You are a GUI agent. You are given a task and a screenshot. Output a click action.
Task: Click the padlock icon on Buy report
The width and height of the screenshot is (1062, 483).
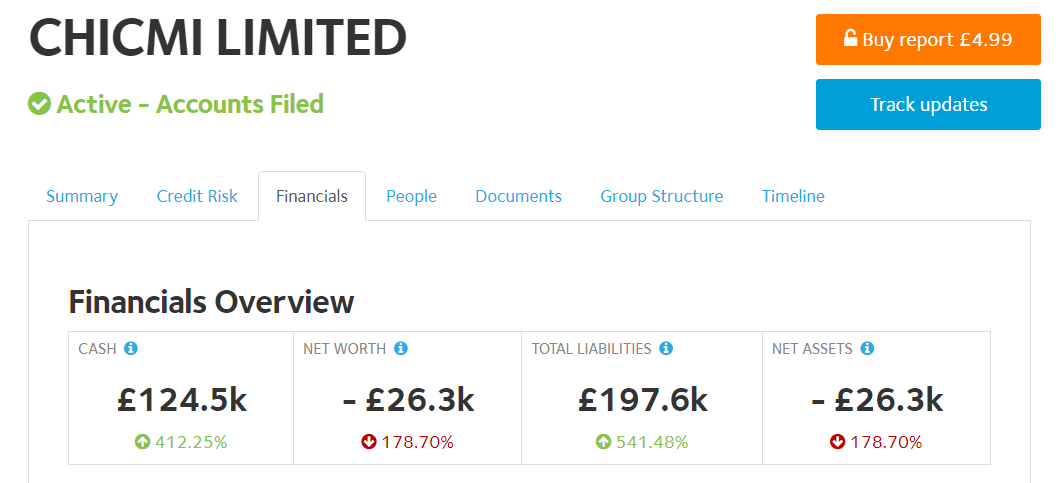pos(850,38)
